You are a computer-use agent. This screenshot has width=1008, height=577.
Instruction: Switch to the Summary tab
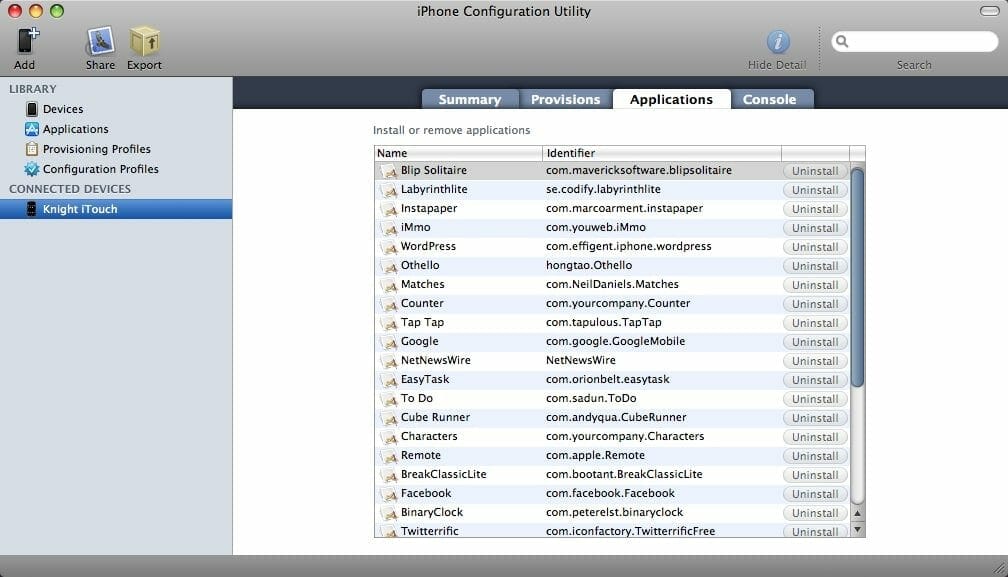click(x=469, y=99)
